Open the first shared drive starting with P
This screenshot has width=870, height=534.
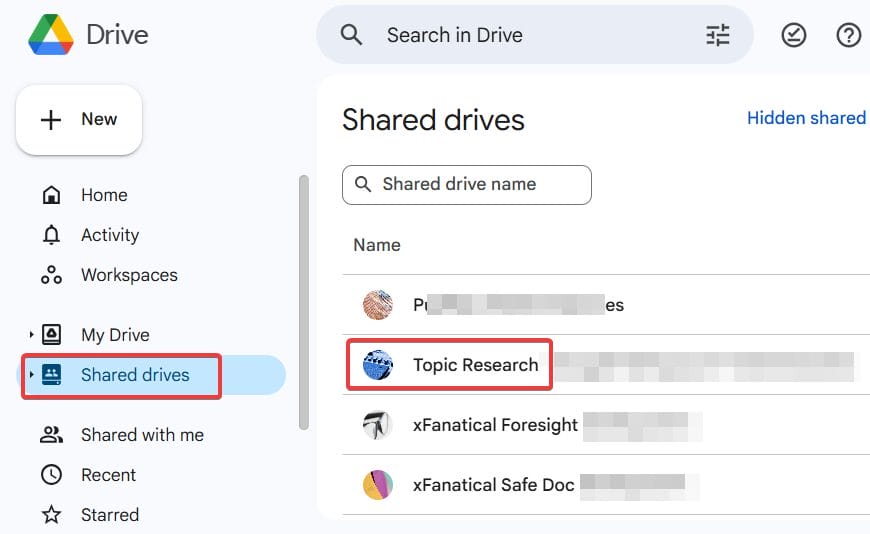coord(518,305)
